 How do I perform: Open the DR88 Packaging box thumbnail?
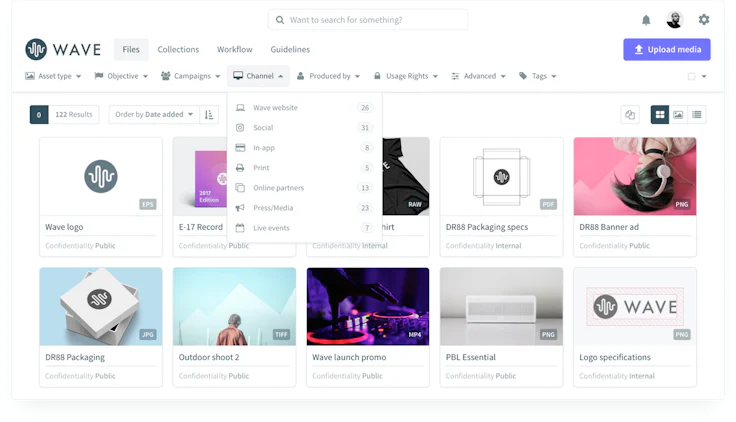tap(101, 307)
